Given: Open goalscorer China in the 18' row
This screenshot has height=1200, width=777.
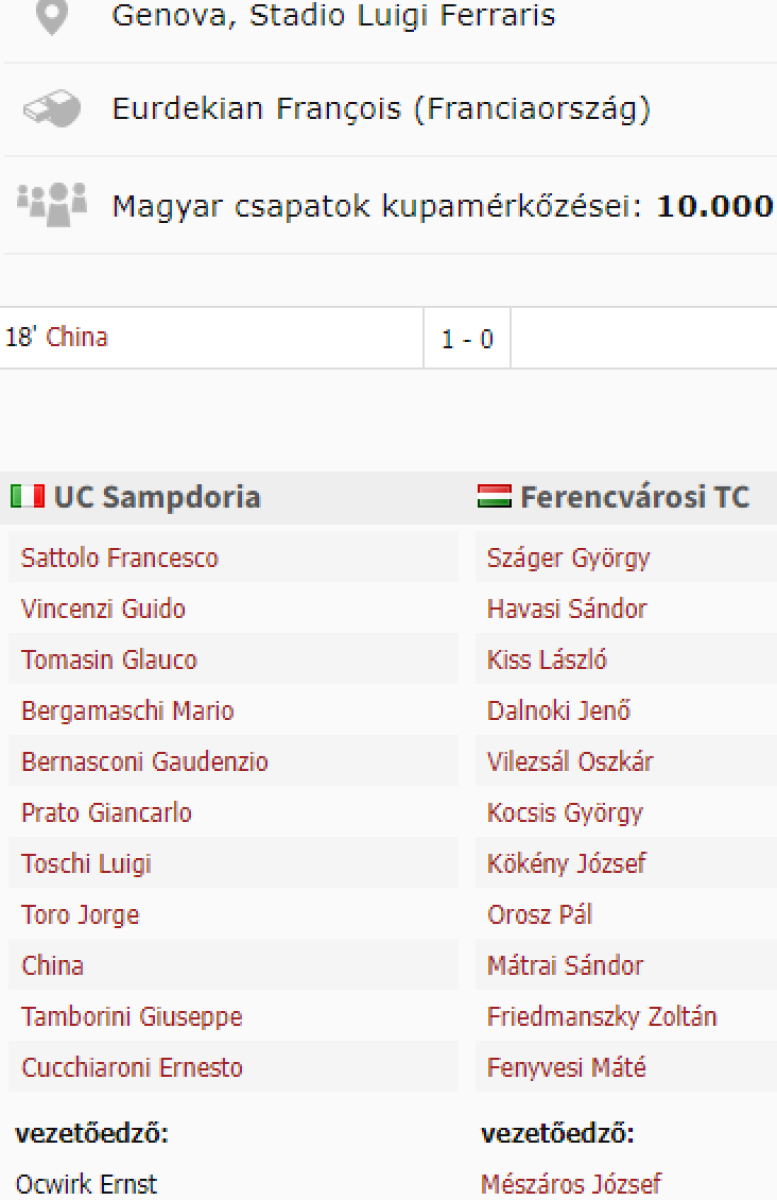Looking at the screenshot, I should (x=77, y=338).
